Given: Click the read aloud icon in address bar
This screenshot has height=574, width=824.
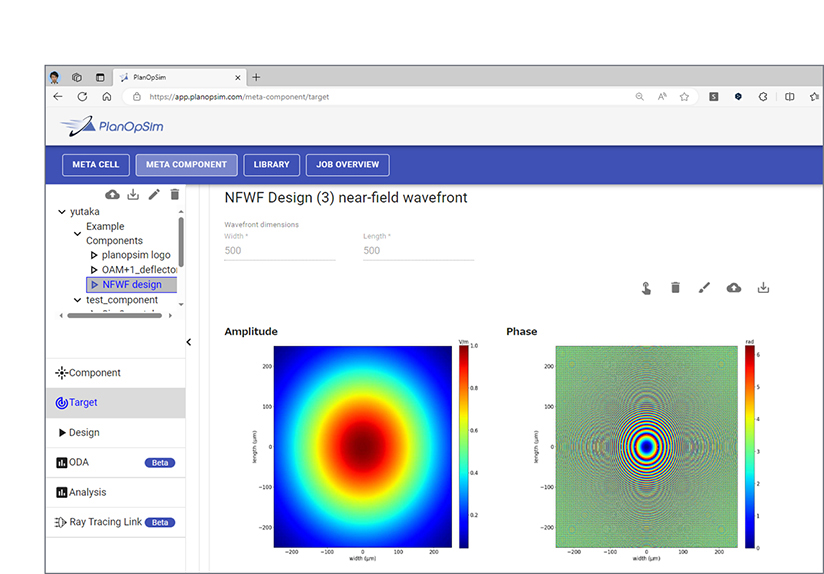Looking at the screenshot, I should [x=662, y=97].
